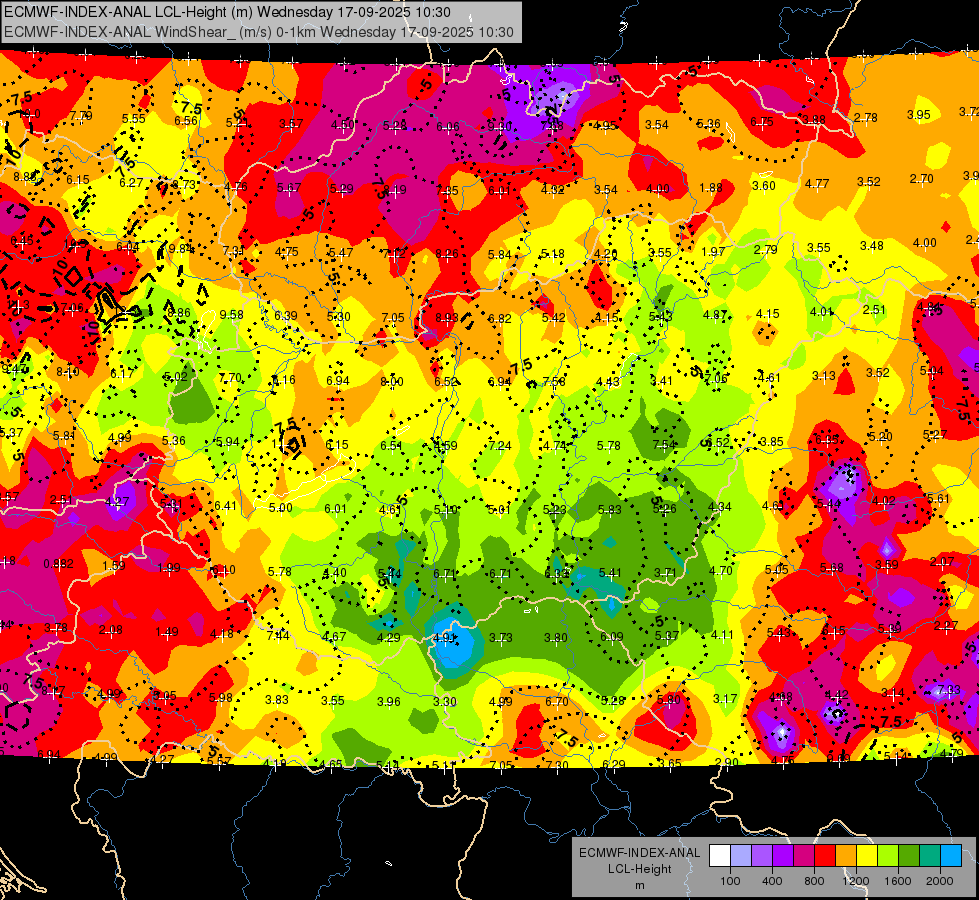Click the teal legend swatch
The width and height of the screenshot is (979, 900).
click(930, 855)
